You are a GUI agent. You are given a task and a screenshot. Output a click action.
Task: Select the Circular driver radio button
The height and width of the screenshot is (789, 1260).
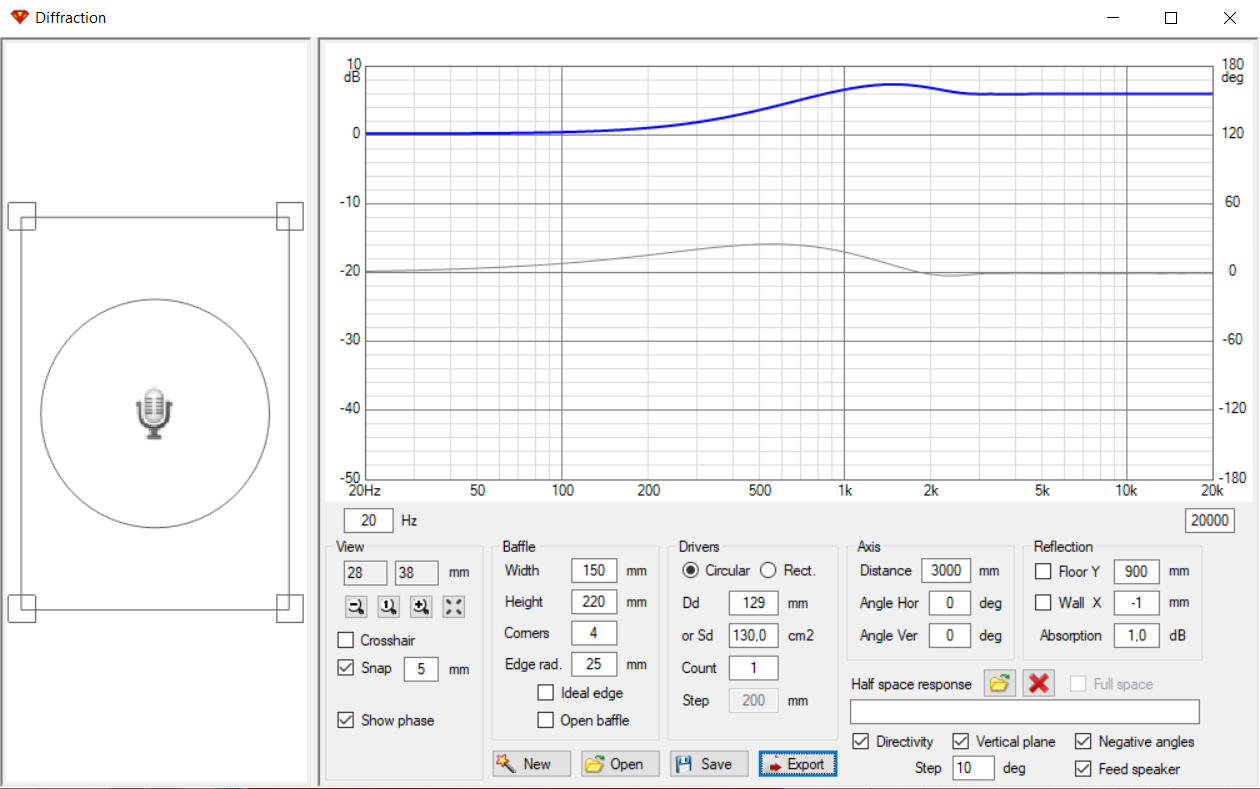click(x=690, y=570)
